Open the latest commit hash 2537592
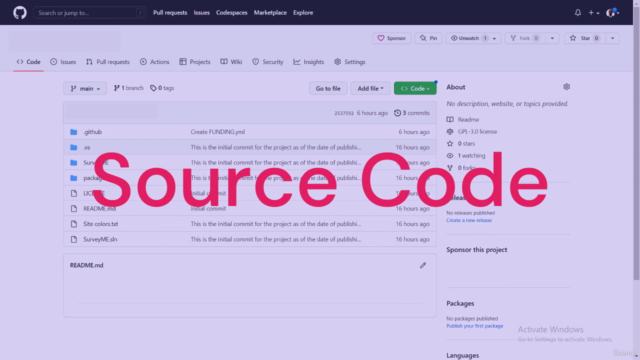The width and height of the screenshot is (640, 360). pyautogui.click(x=344, y=113)
